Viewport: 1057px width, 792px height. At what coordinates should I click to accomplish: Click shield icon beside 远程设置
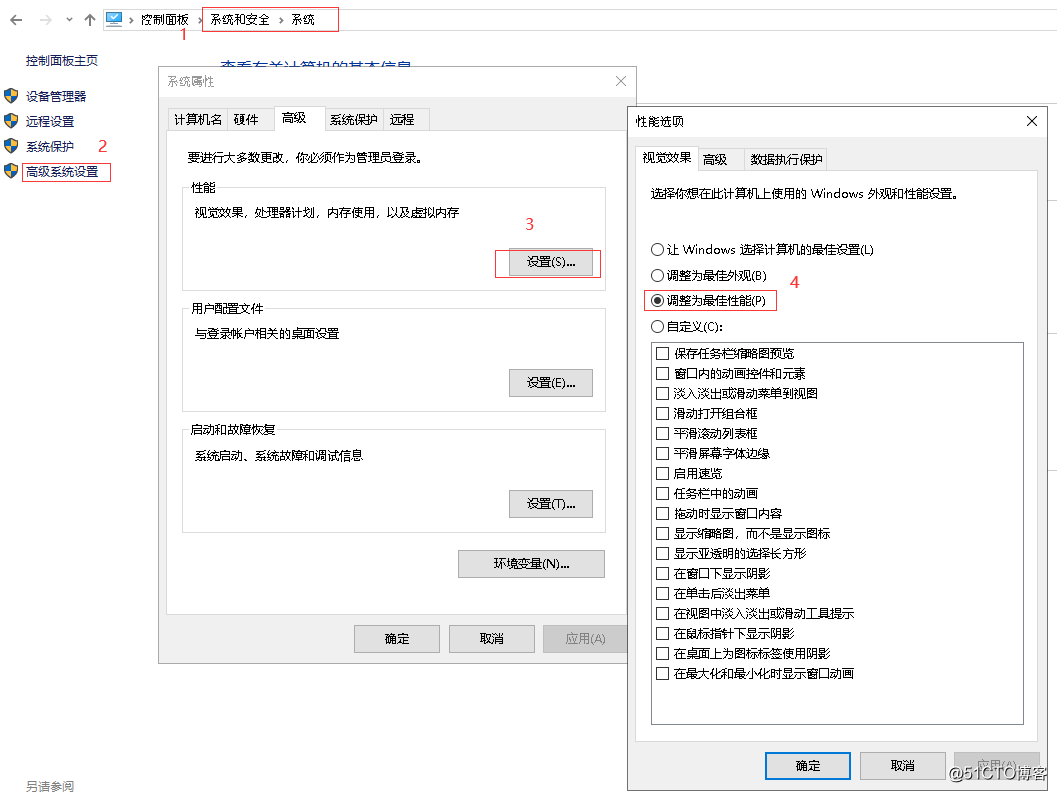[x=11, y=121]
